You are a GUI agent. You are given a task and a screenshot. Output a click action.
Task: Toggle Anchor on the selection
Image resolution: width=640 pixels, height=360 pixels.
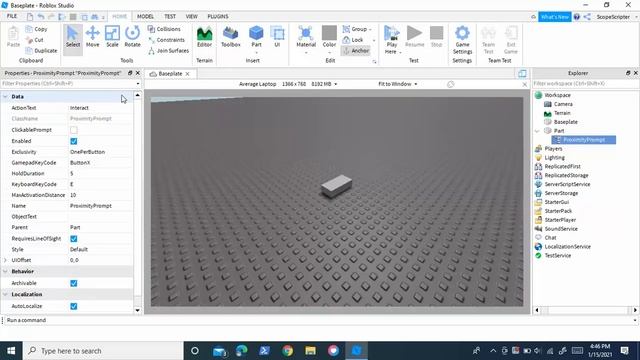coord(356,51)
